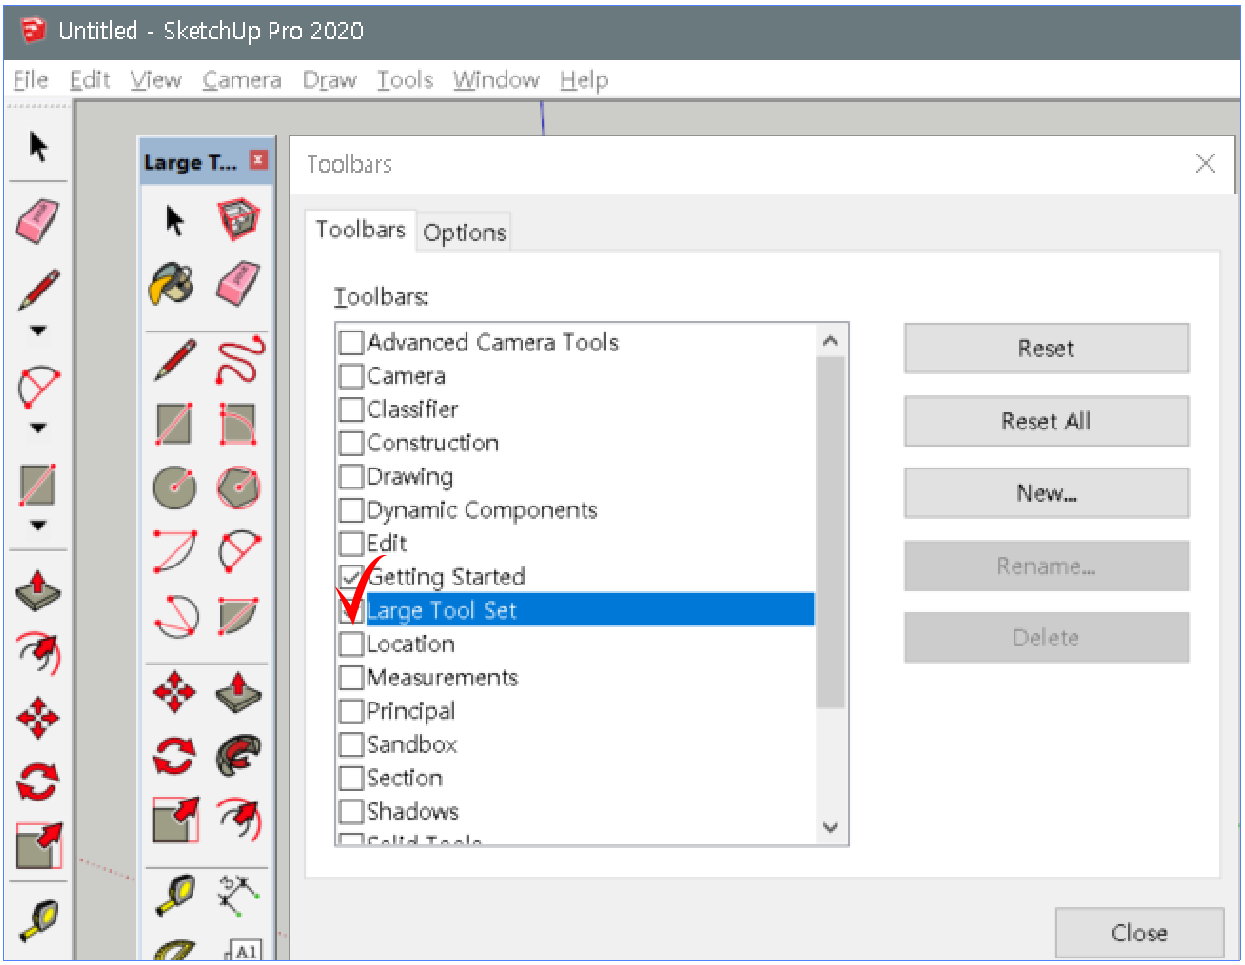This screenshot has width=1245, height=965.
Task: Choose Push/Pull in the Large Tool Set palette
Action: [238, 692]
